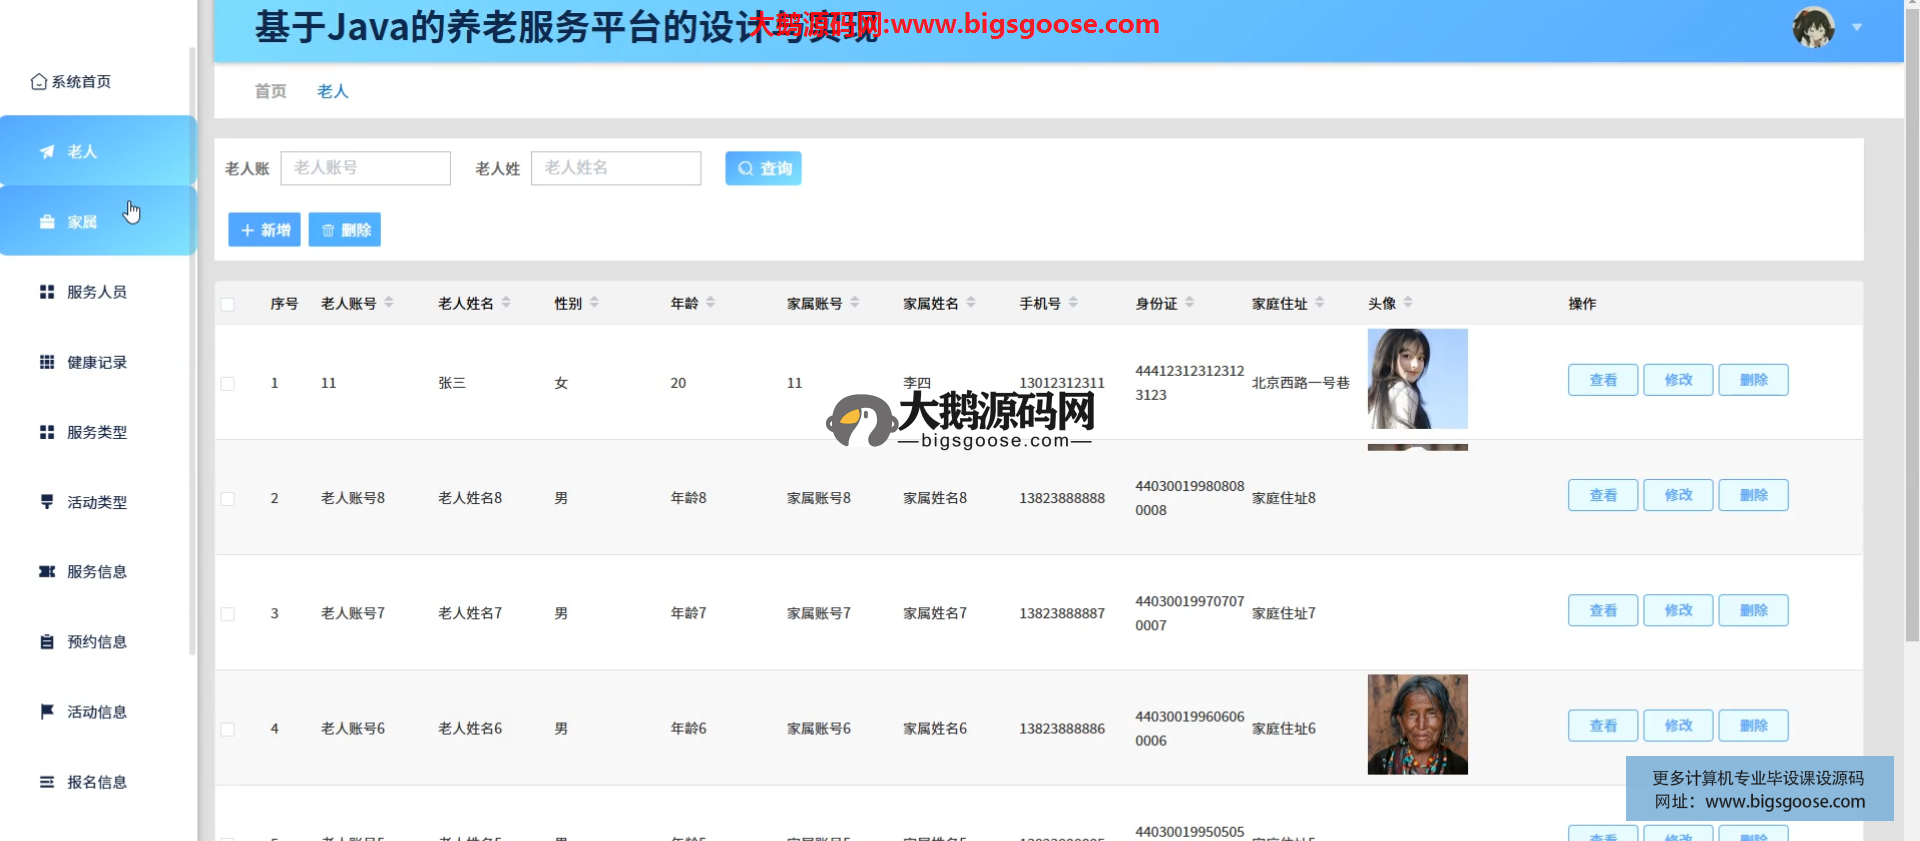Sort by 老人账号 column arrows
This screenshot has height=841, width=1920.
pos(389,303)
